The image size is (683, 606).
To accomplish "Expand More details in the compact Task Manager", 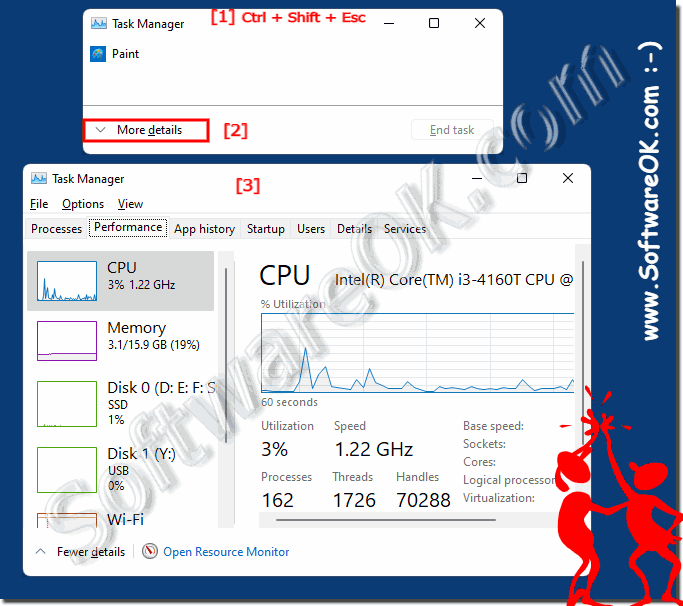I will (146, 130).
